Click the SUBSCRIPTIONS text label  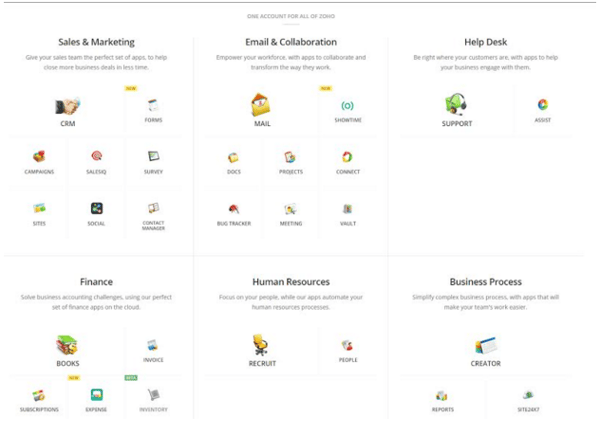coord(39,410)
